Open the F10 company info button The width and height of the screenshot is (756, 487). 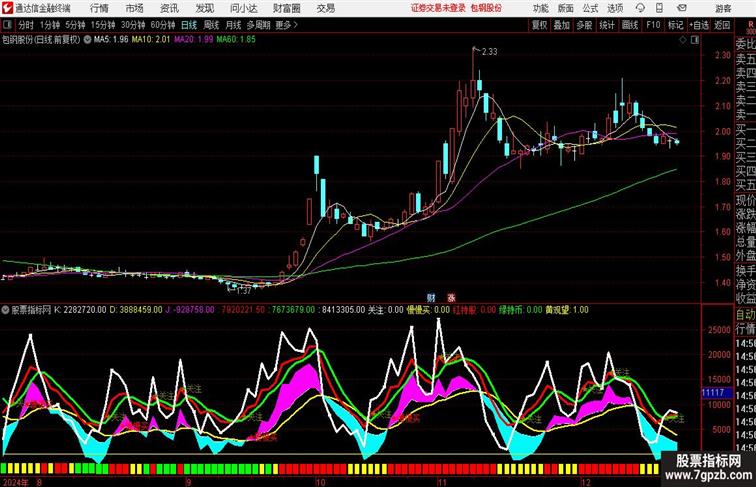click(653, 25)
